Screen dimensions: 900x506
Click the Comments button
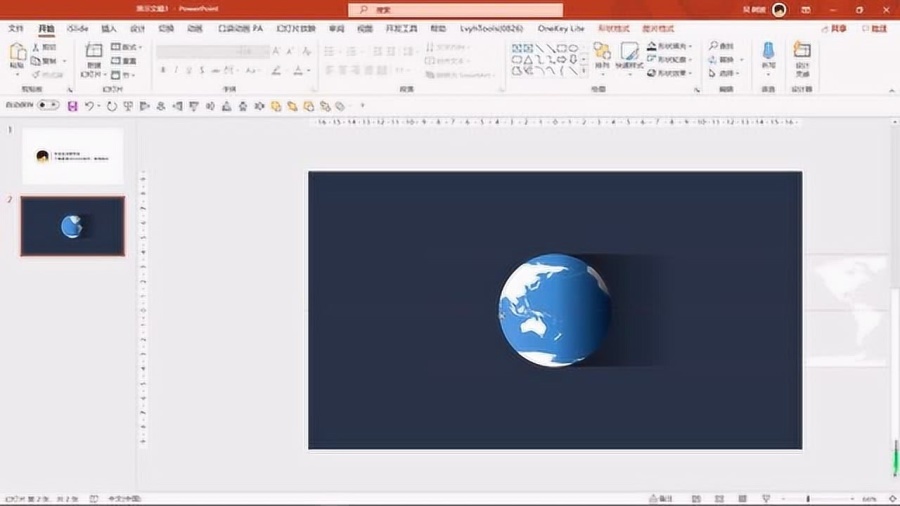874,29
